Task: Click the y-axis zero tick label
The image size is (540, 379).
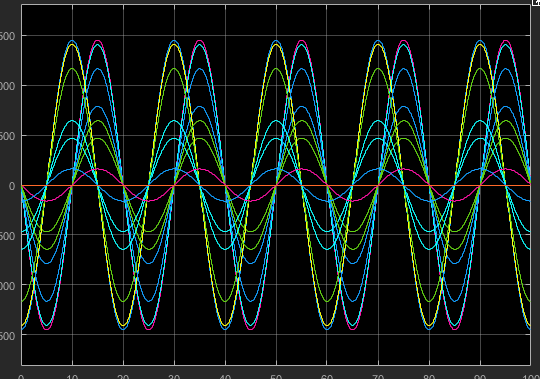Action: coord(12,186)
